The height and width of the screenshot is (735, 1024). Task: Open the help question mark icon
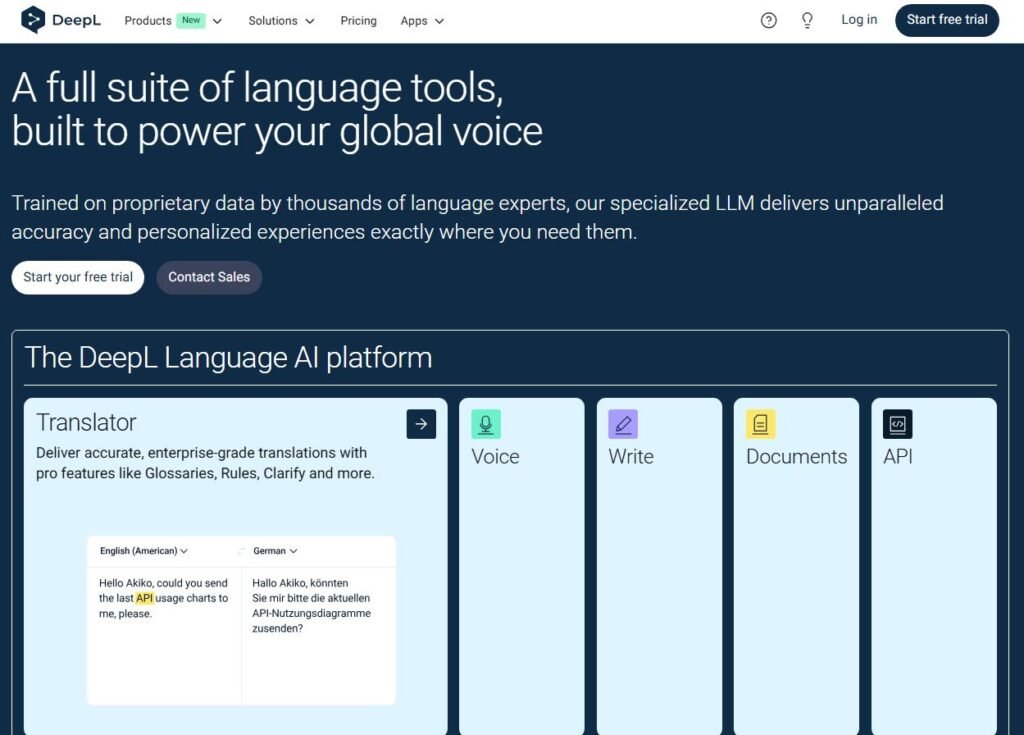coord(768,20)
